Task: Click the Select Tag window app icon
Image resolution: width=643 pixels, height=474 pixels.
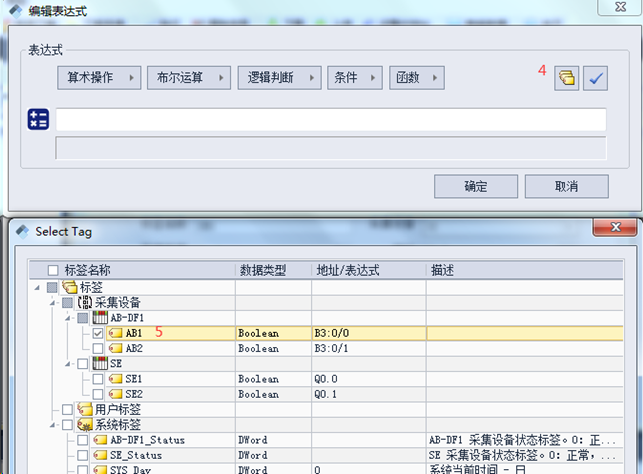Action: point(23,232)
